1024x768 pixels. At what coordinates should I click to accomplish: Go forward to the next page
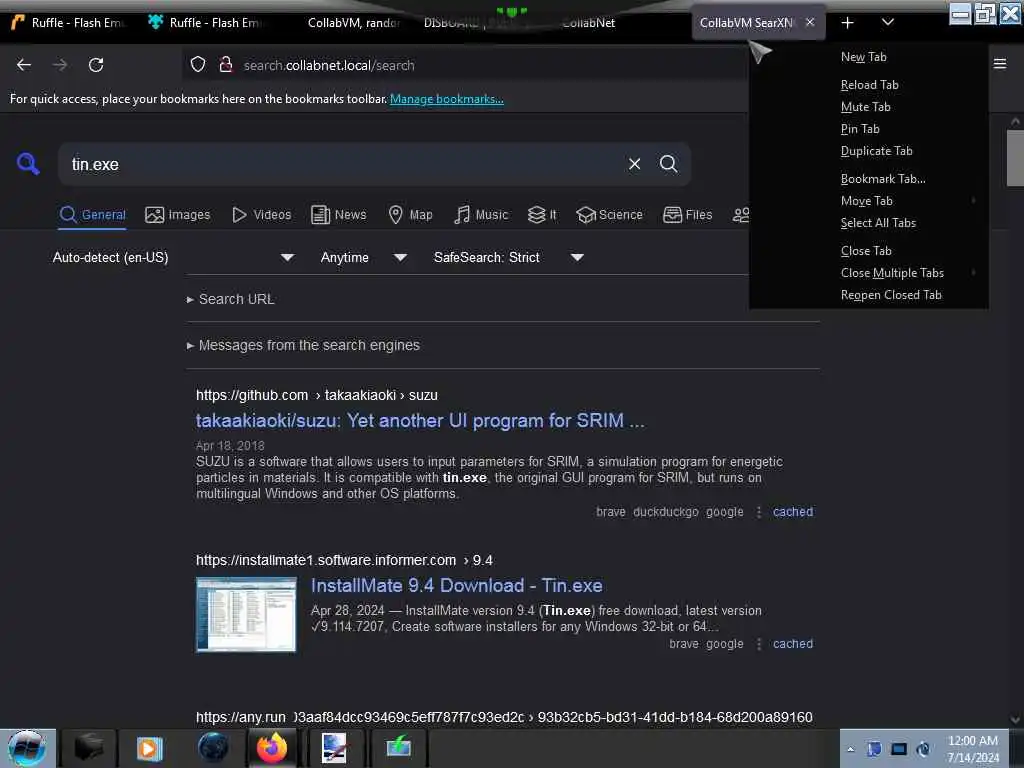60,65
